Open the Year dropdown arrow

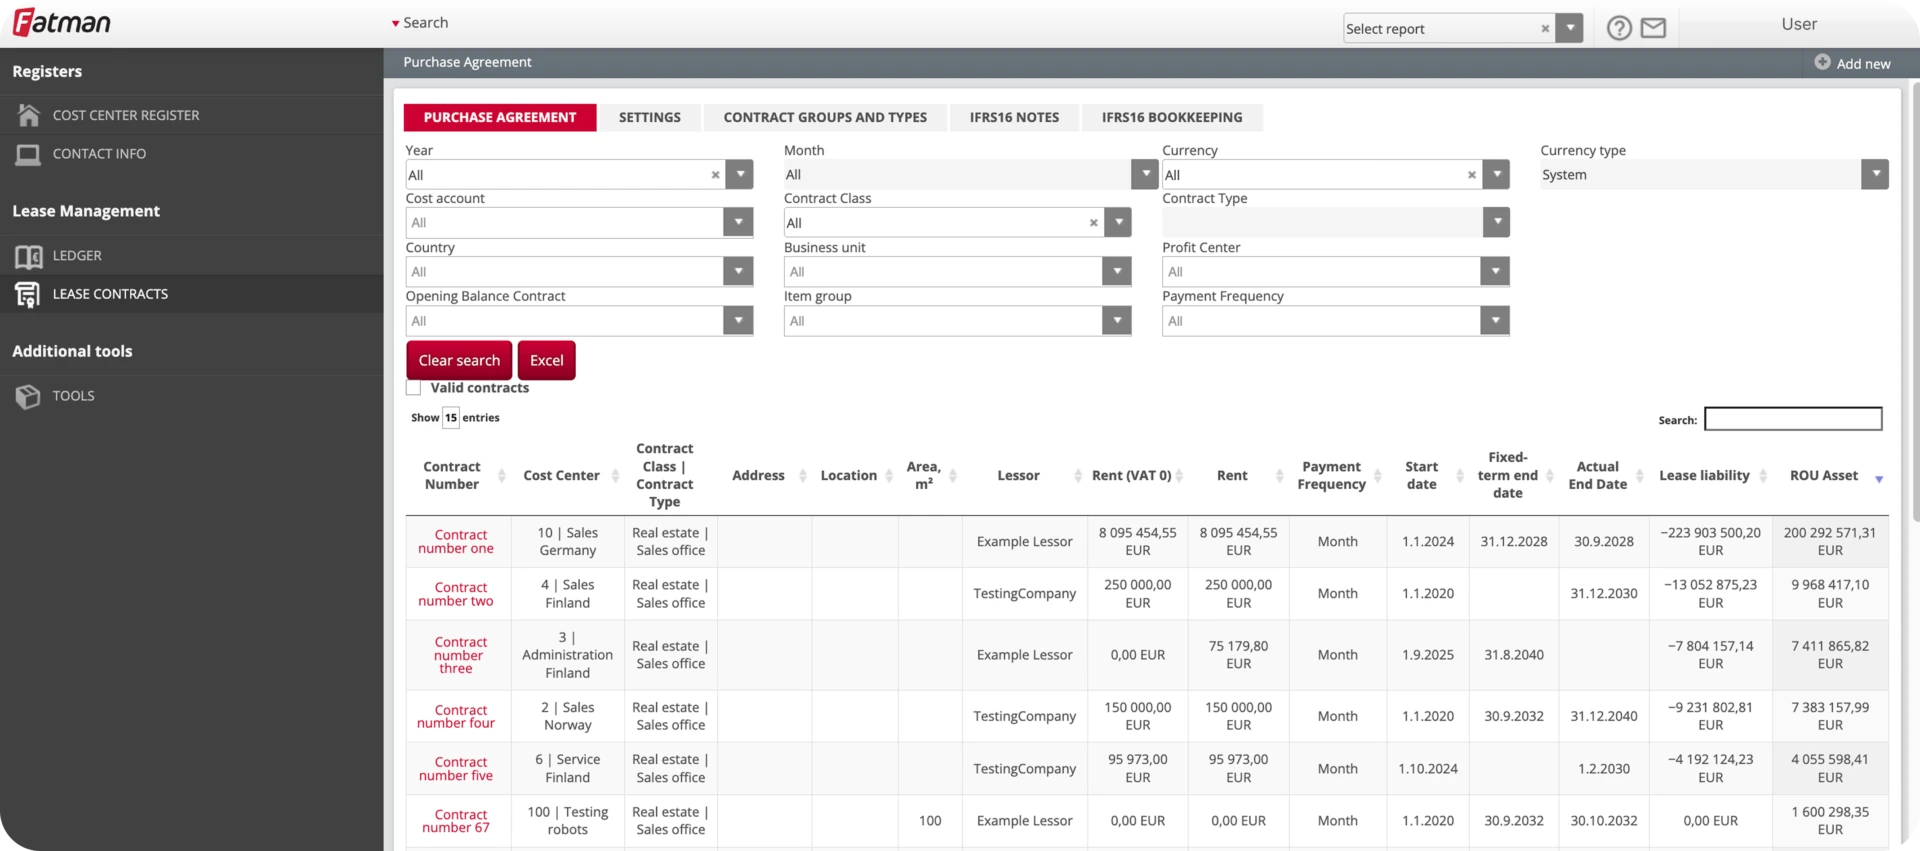(x=740, y=175)
